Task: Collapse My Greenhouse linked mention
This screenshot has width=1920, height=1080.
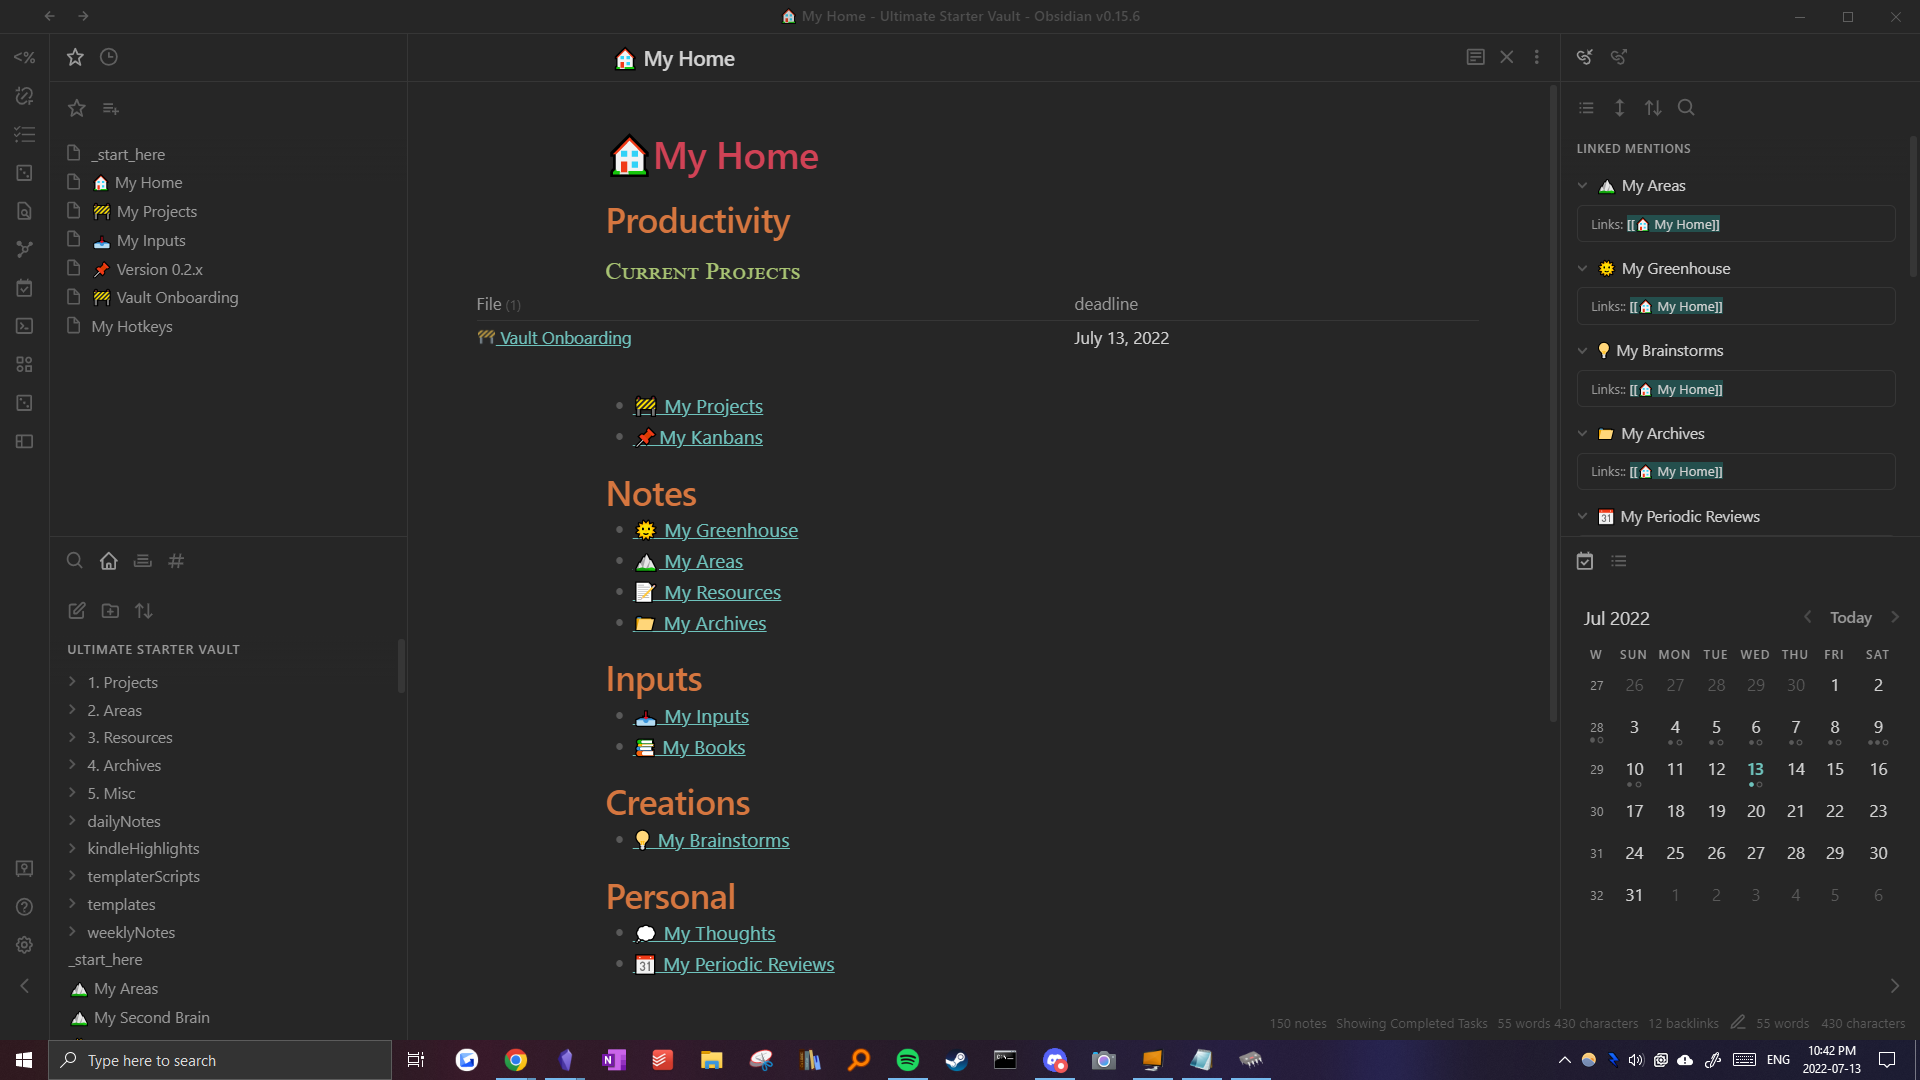Action: click(1582, 268)
